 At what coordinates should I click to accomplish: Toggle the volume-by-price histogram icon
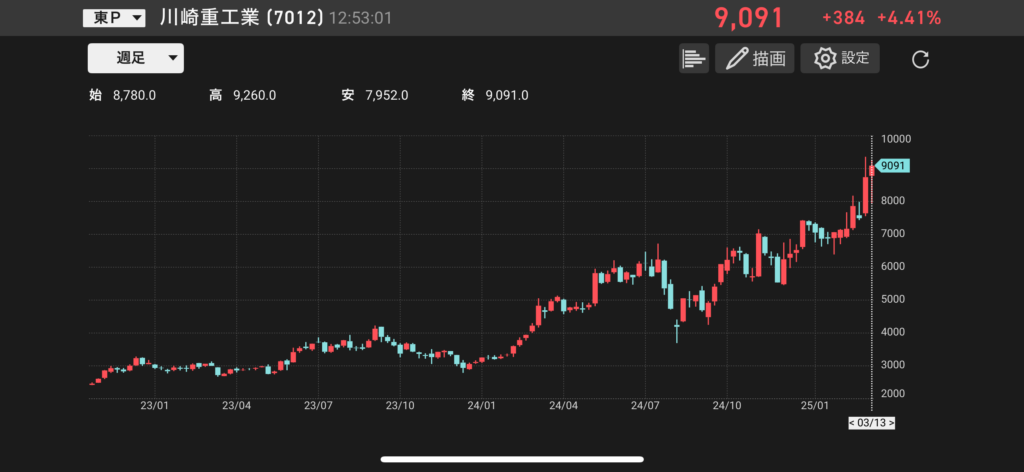(x=693, y=59)
